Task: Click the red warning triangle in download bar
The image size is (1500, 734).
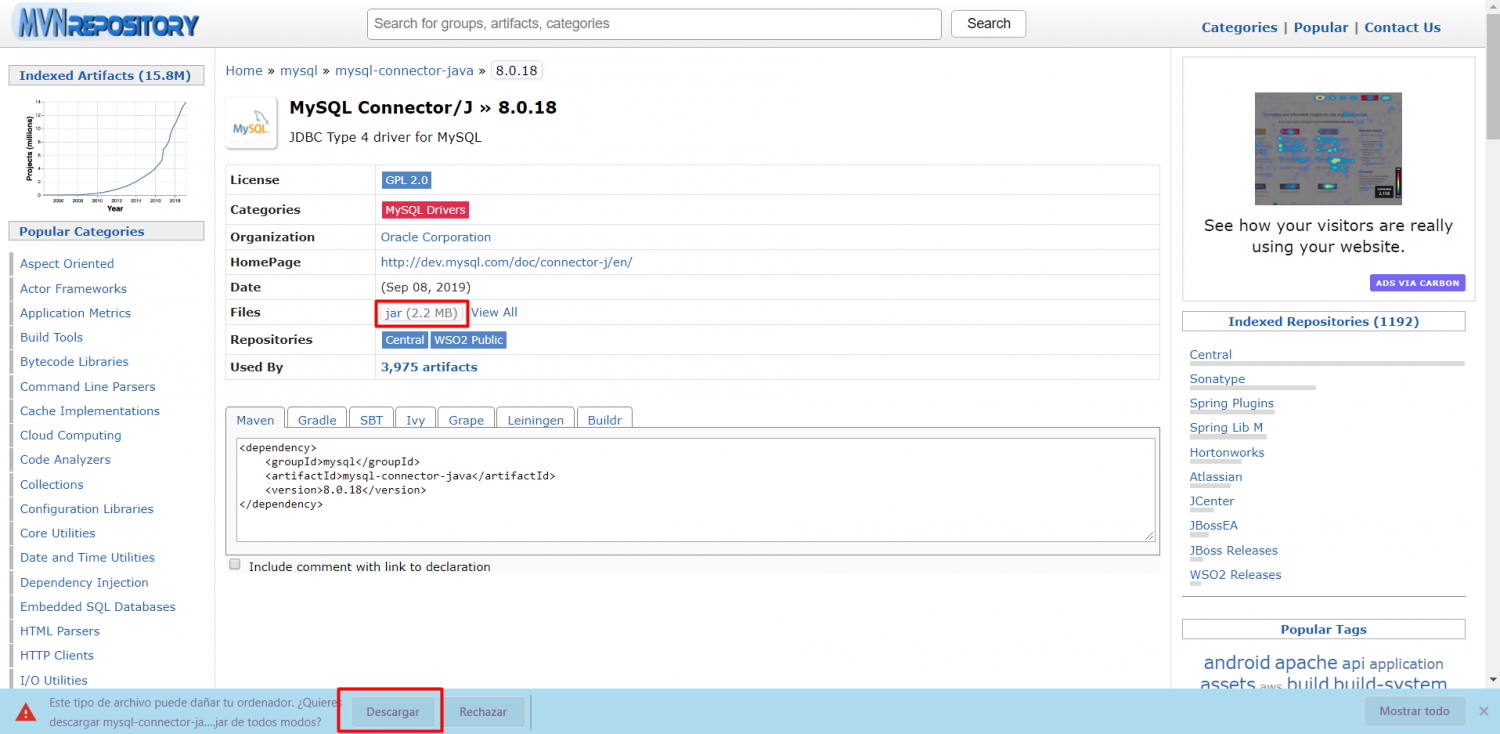Action: pos(25,712)
